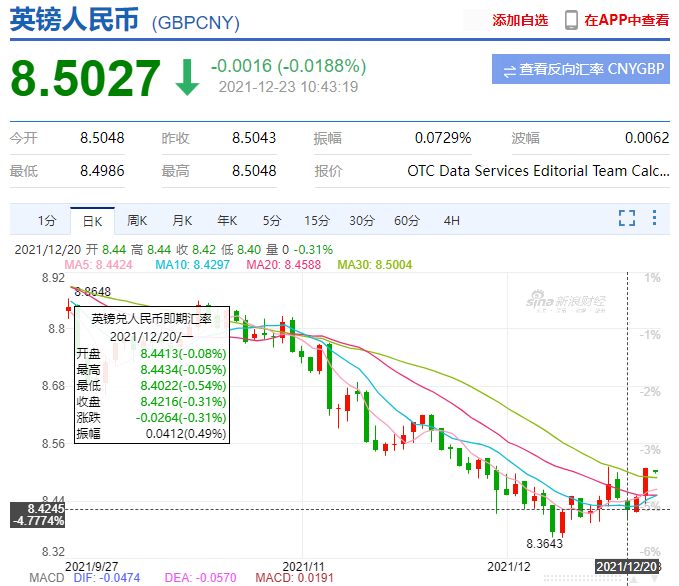Image resolution: width=679 pixels, height=586 pixels.
Task: Select the 日K daily candlestick tab
Action: (92, 220)
